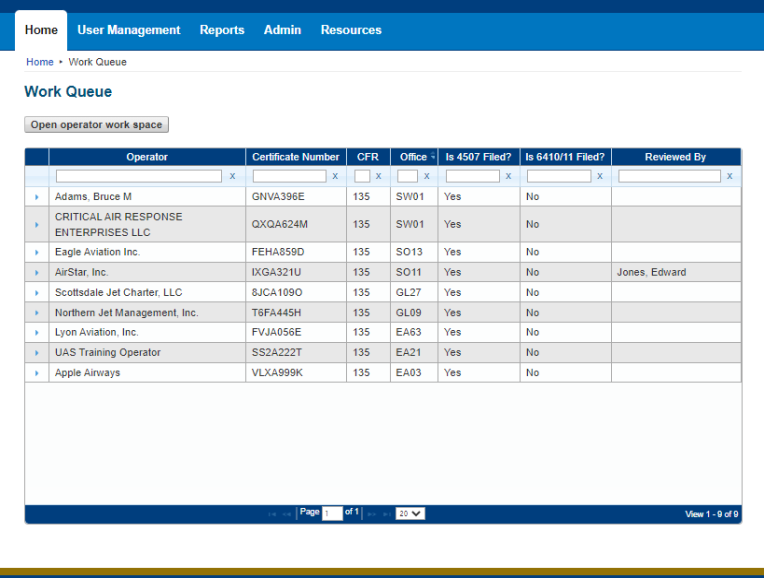Expand the Adams, Bruce M row
This screenshot has height=578, width=764.
pos(37,197)
